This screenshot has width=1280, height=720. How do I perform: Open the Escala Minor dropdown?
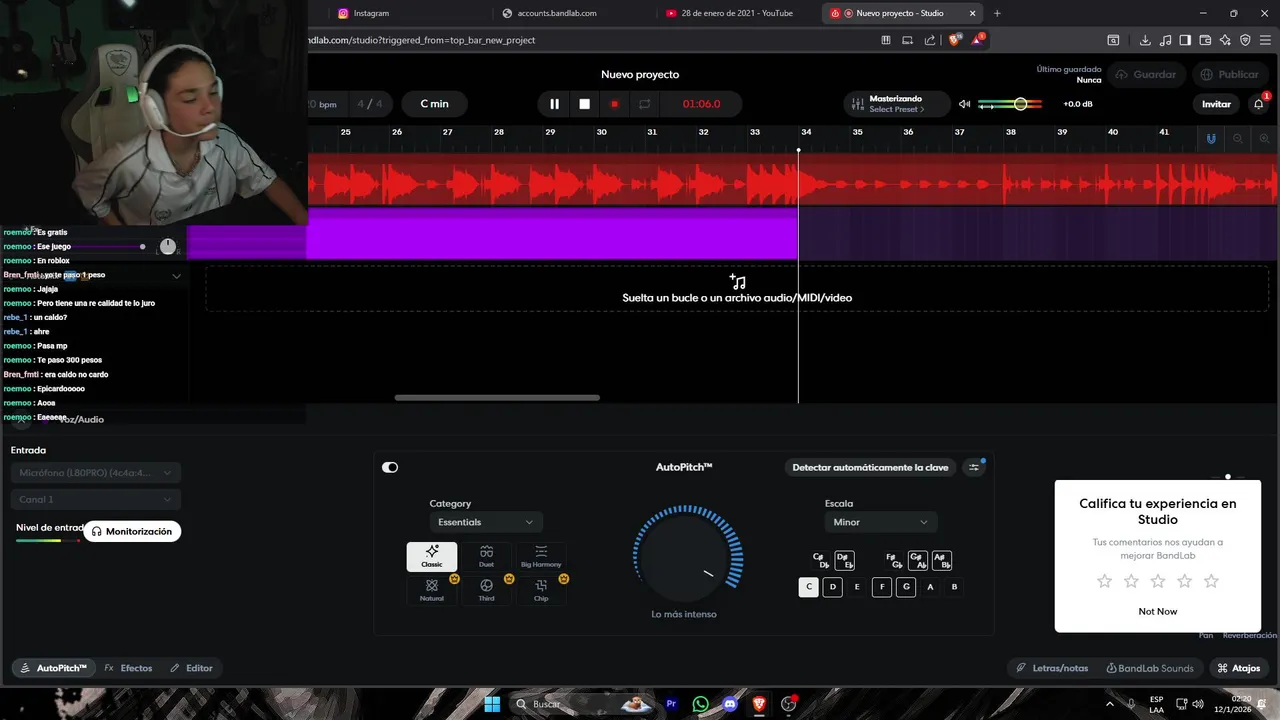coord(880,522)
